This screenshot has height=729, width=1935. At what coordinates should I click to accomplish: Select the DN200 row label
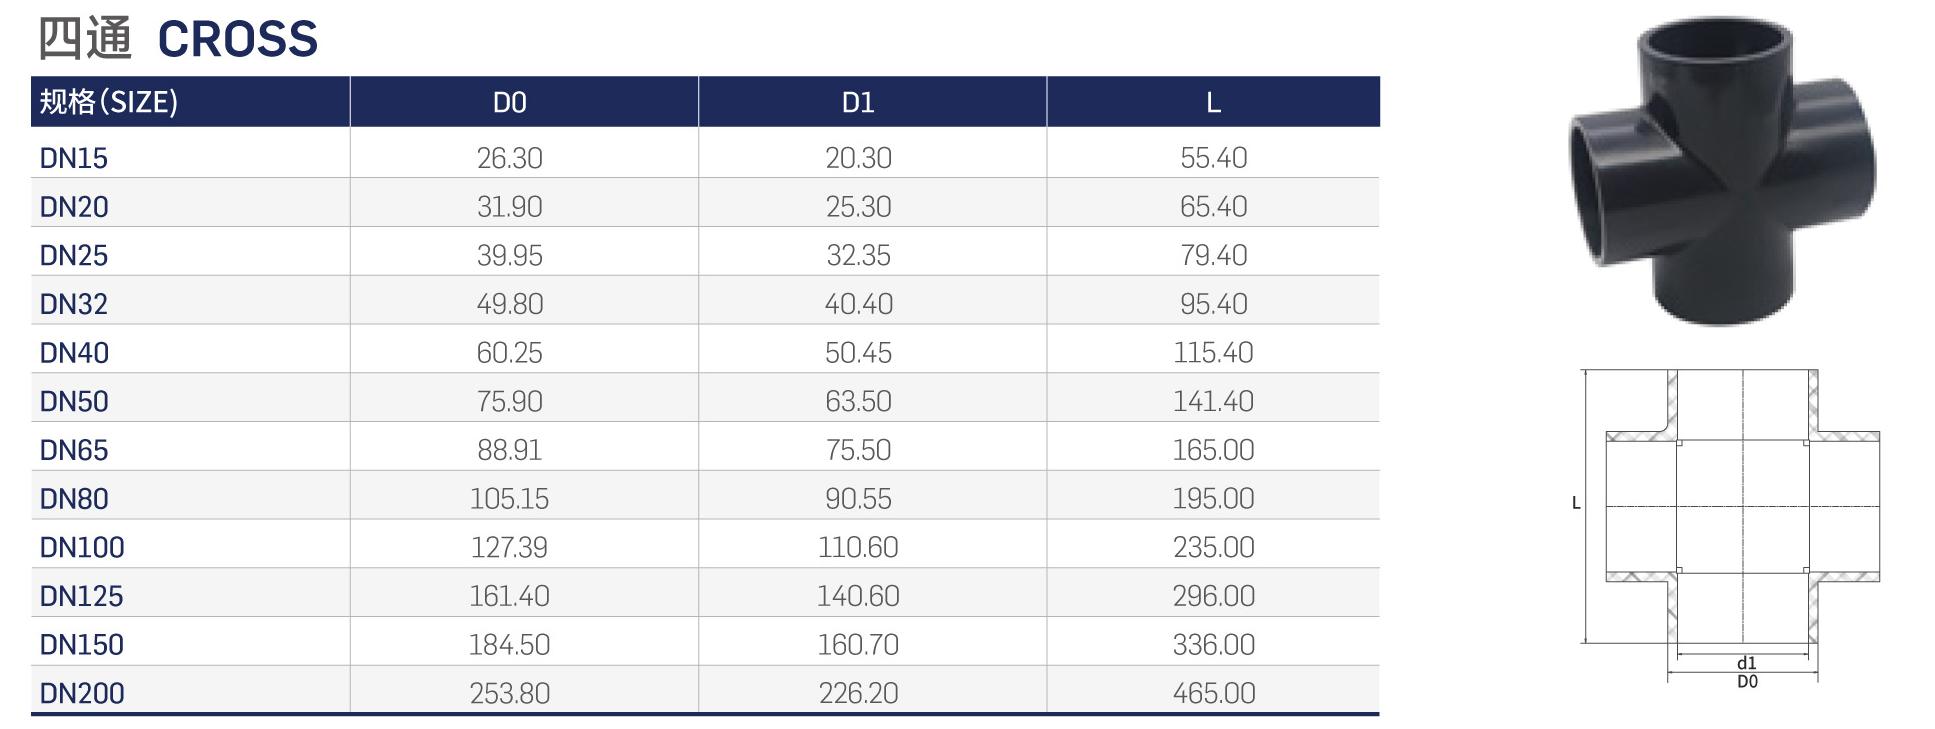point(82,693)
